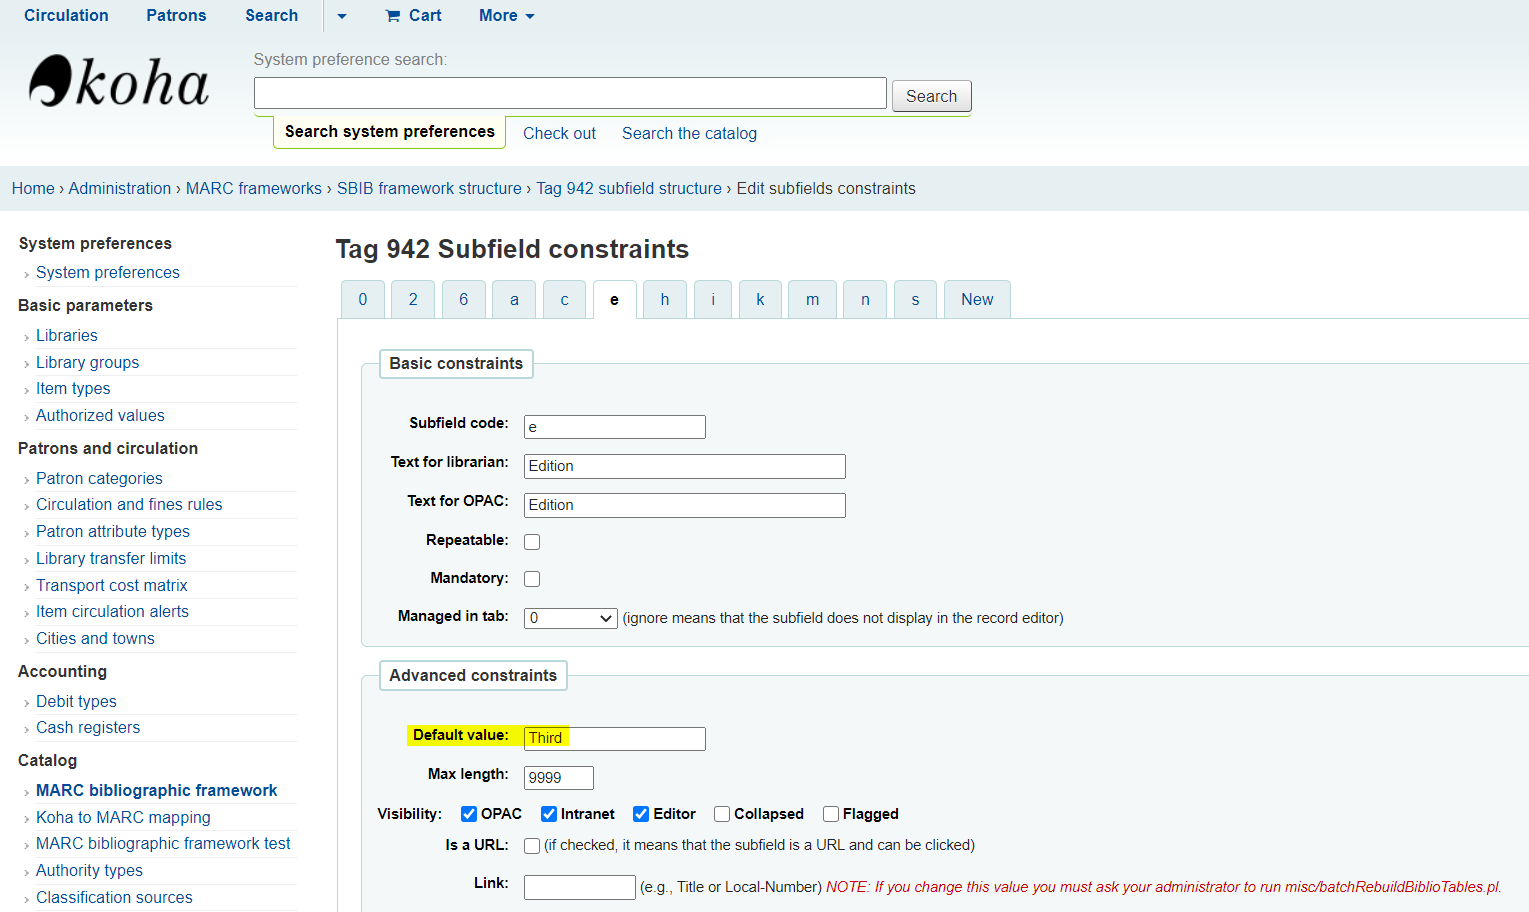Open Item circulation alerts link

(112, 611)
